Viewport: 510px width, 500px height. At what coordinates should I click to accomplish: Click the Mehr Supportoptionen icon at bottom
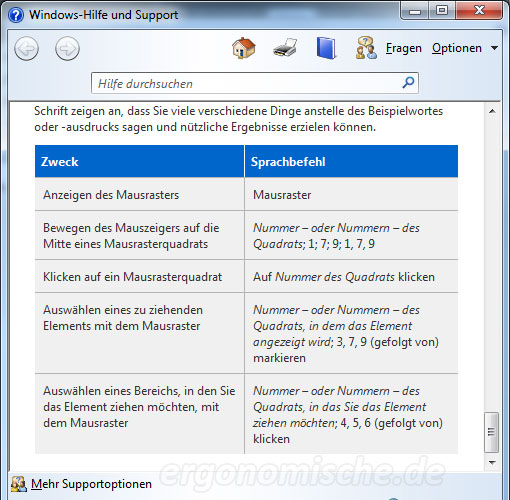click(x=19, y=484)
